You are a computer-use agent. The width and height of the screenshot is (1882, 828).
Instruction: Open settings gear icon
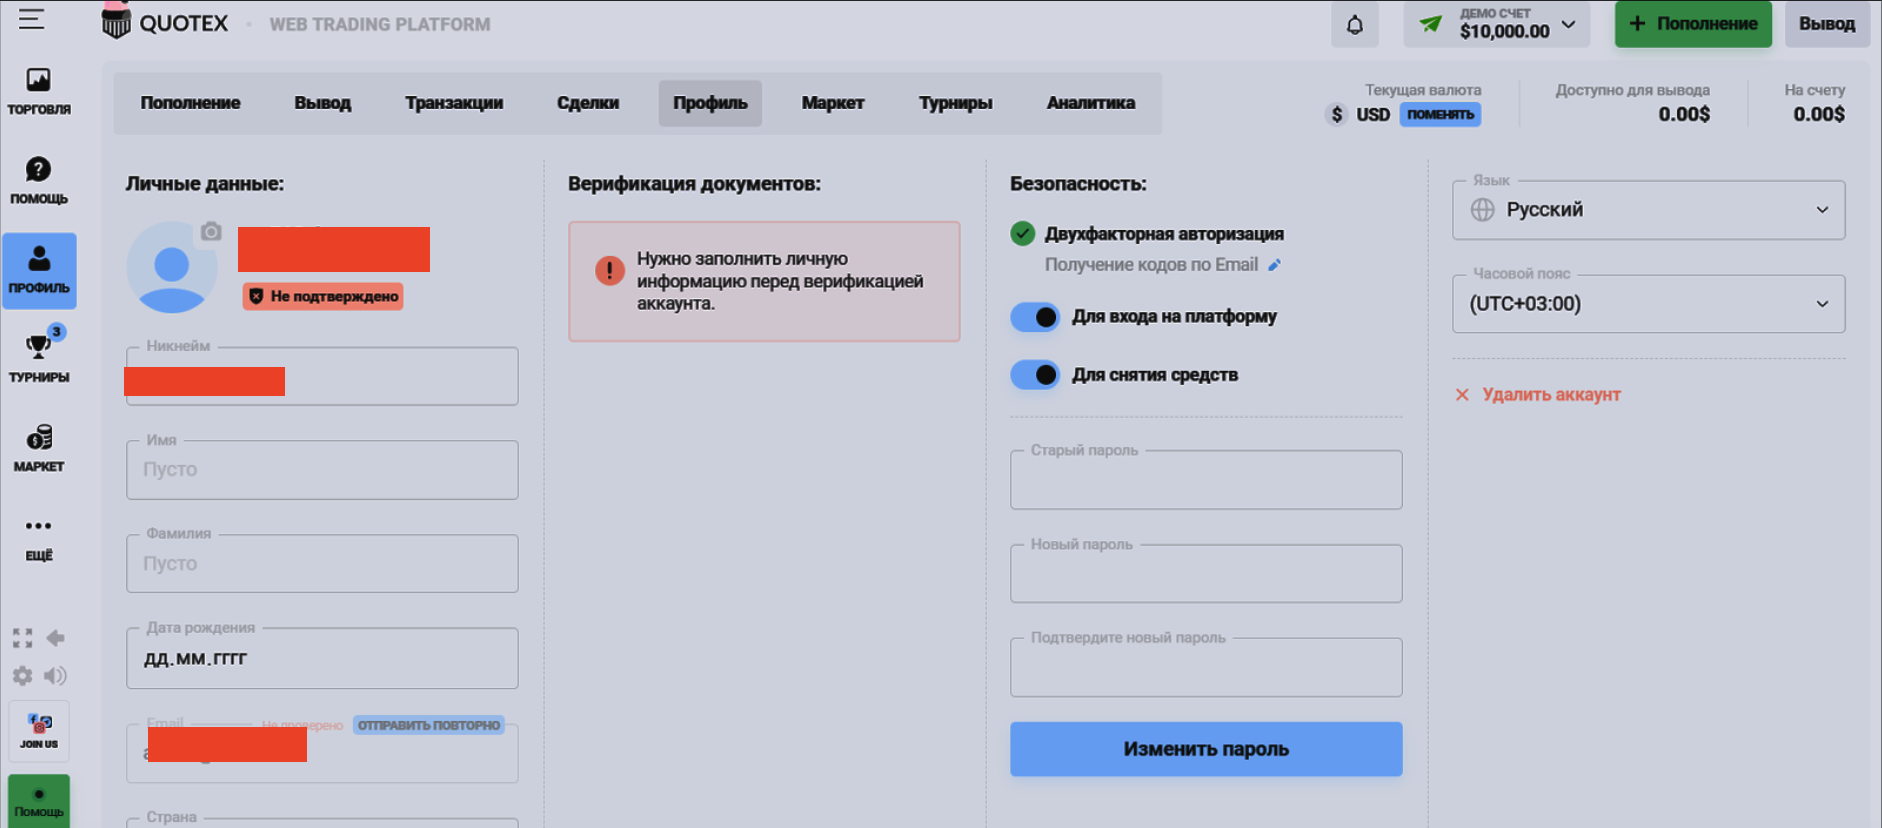pos(22,676)
